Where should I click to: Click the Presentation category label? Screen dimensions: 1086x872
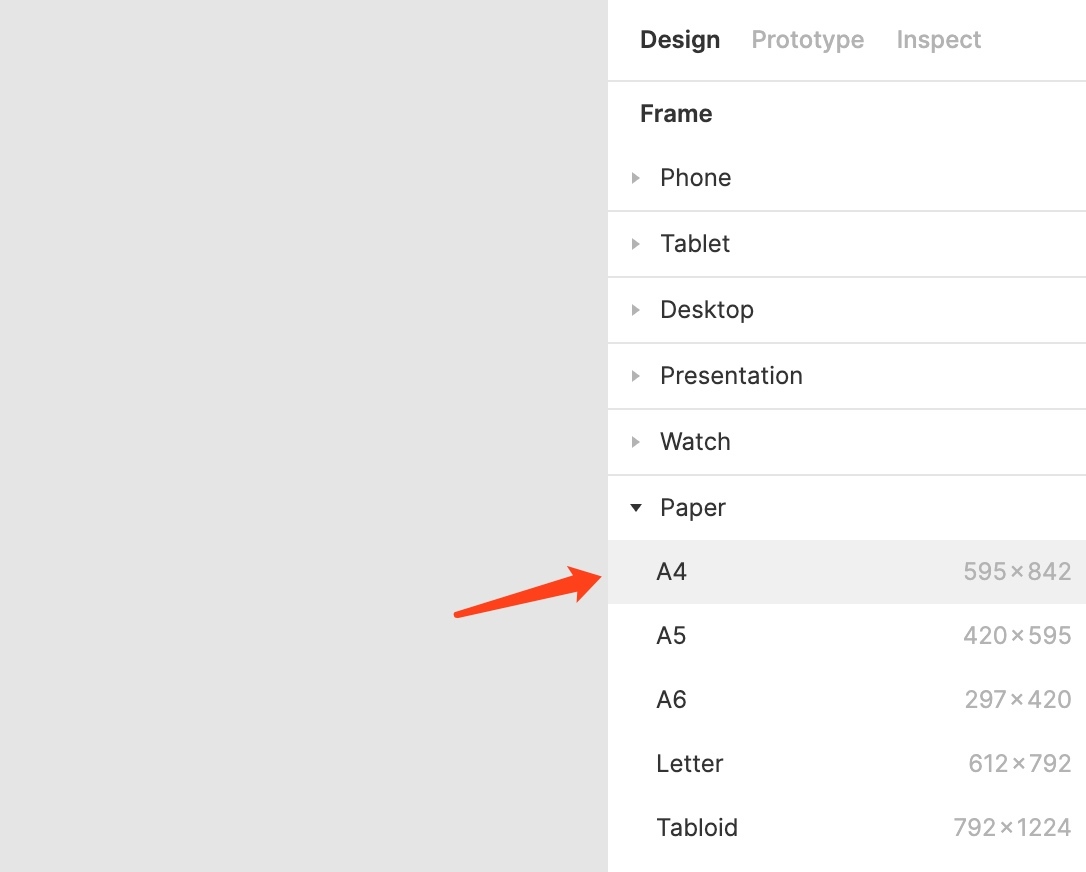(731, 376)
